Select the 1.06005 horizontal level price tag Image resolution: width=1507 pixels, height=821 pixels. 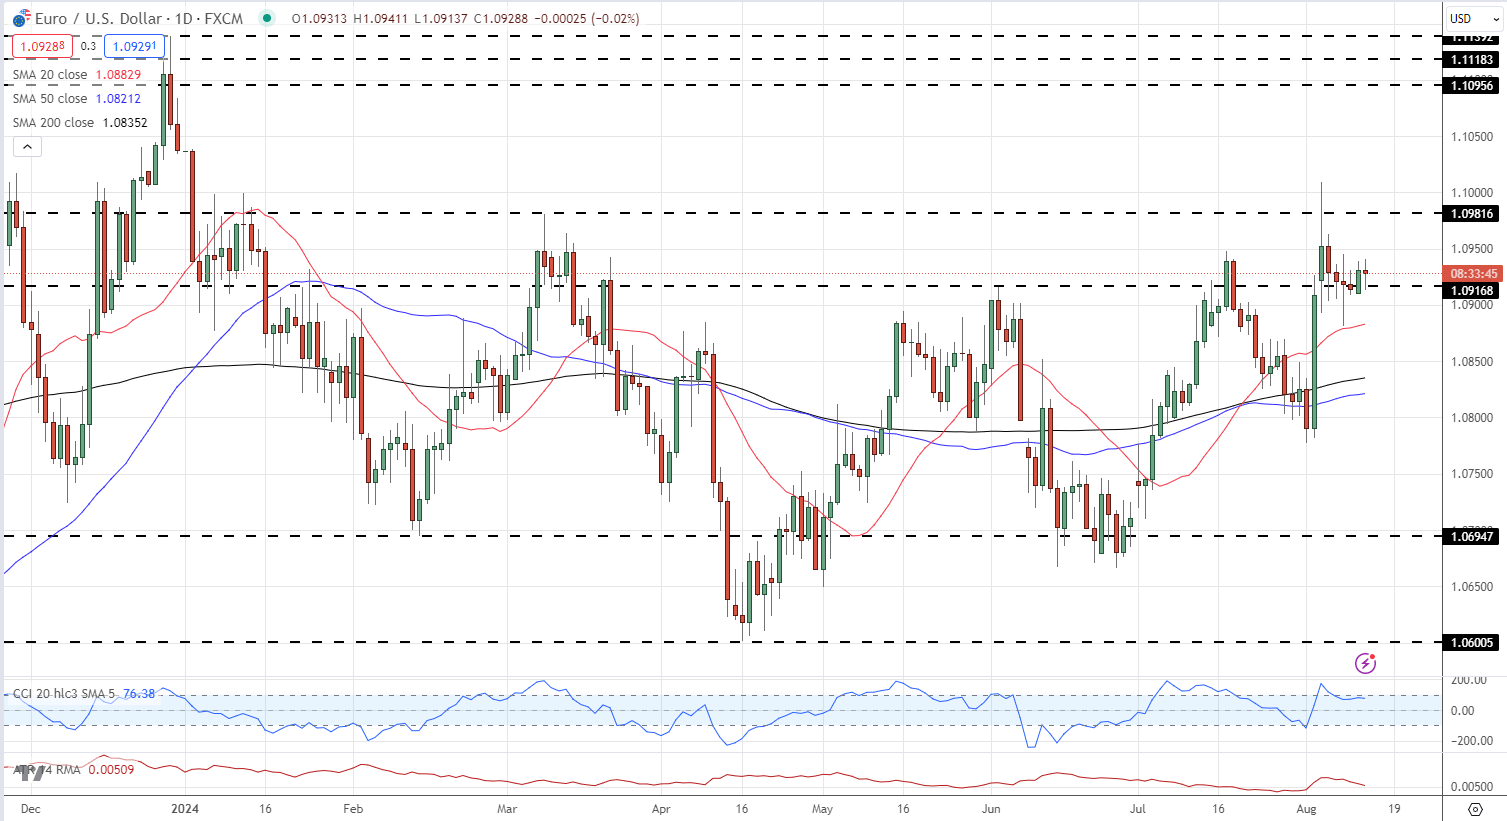point(1472,642)
